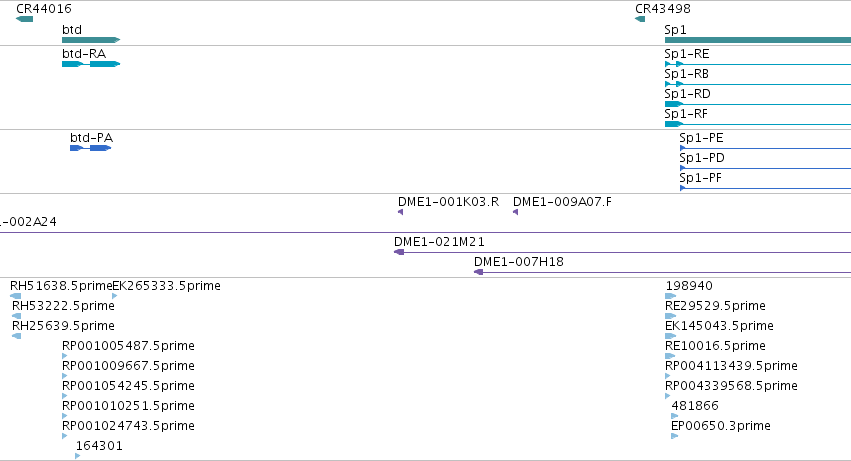Click the 164301 feature arrow
This screenshot has height=461, width=851.
click(78, 457)
